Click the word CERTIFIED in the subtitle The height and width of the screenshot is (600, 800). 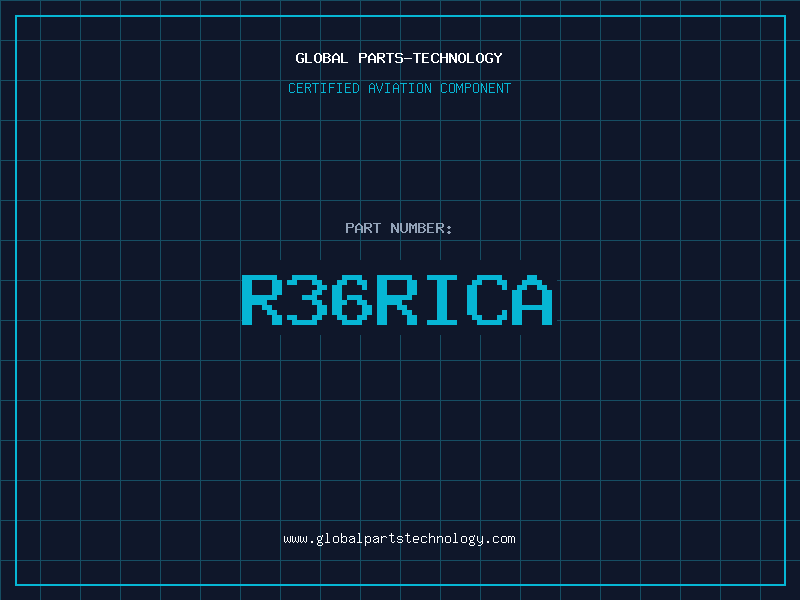pos(324,88)
